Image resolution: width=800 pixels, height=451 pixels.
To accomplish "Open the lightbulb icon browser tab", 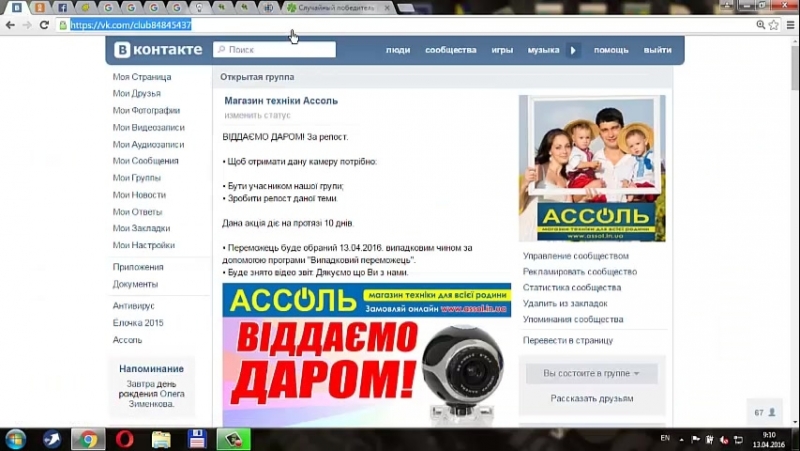I will 199,8.
